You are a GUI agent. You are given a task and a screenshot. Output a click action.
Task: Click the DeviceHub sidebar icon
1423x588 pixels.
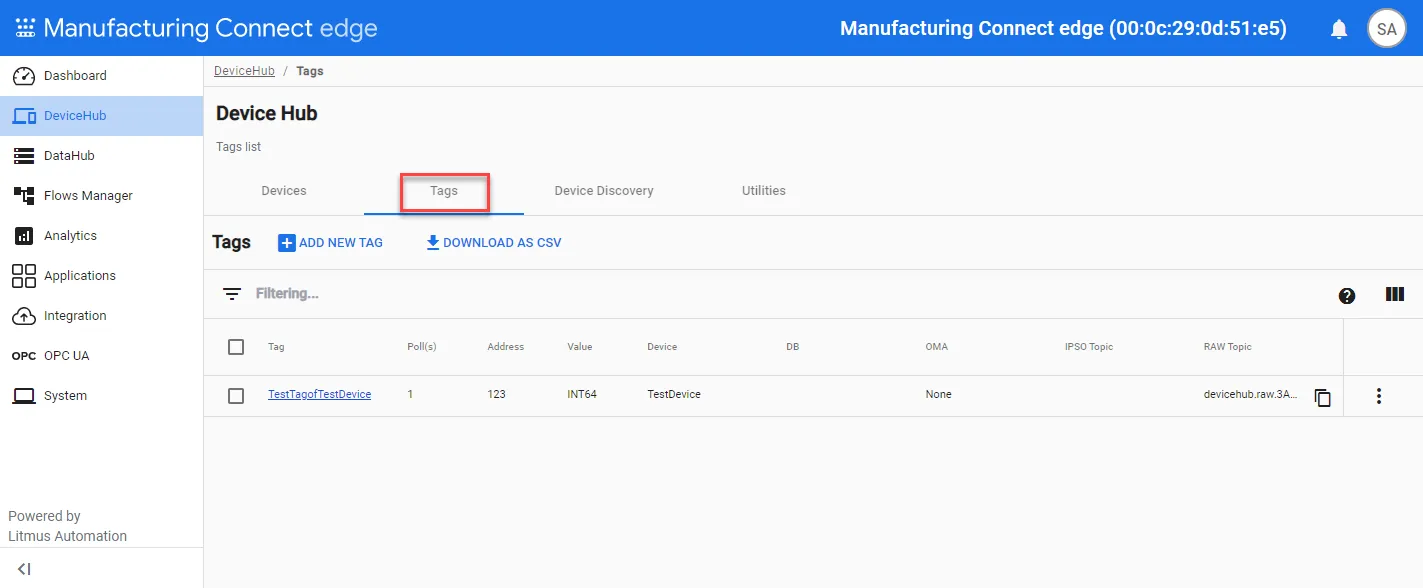click(24, 116)
